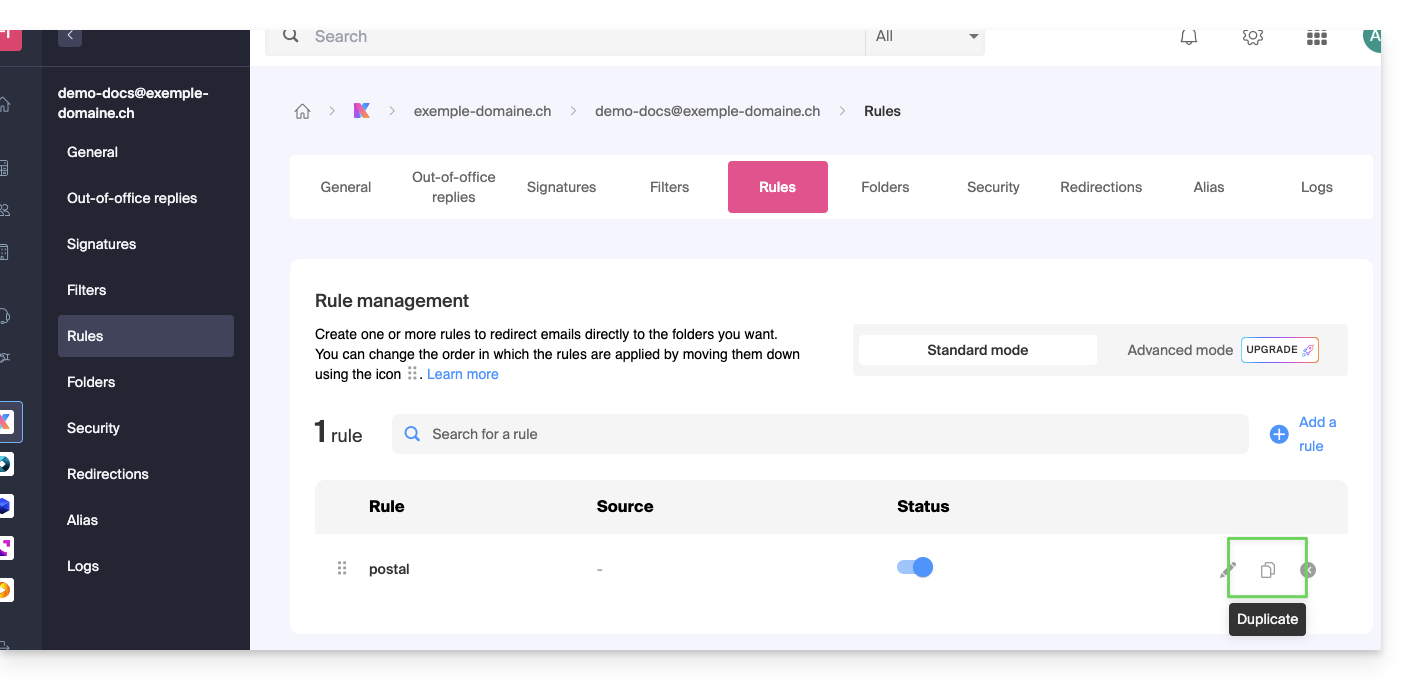This screenshot has width=1411, height=680.
Task: Select Signatures in the left sidebar
Action: pos(101,244)
